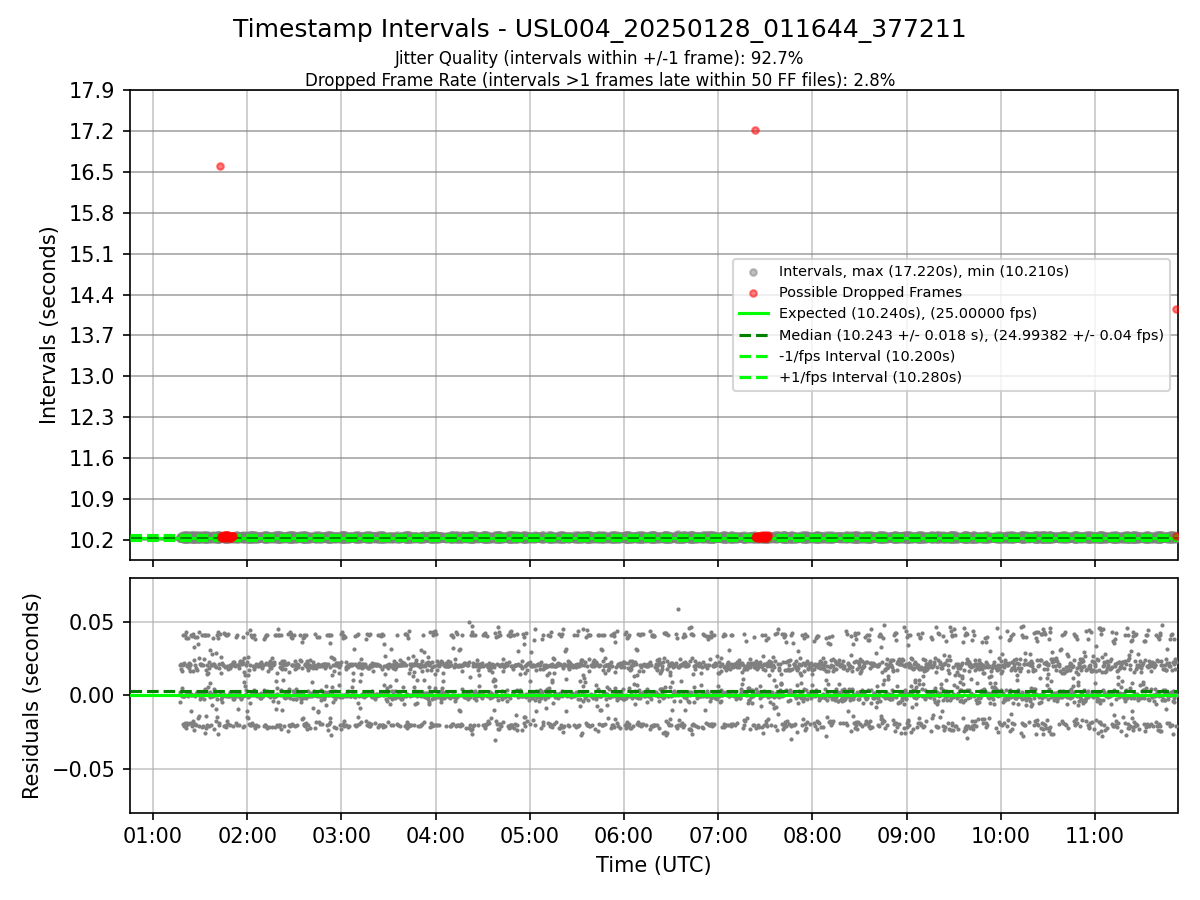Click the 'Time (UTC)' x-axis label
The width and height of the screenshot is (1200, 900).
point(654,865)
